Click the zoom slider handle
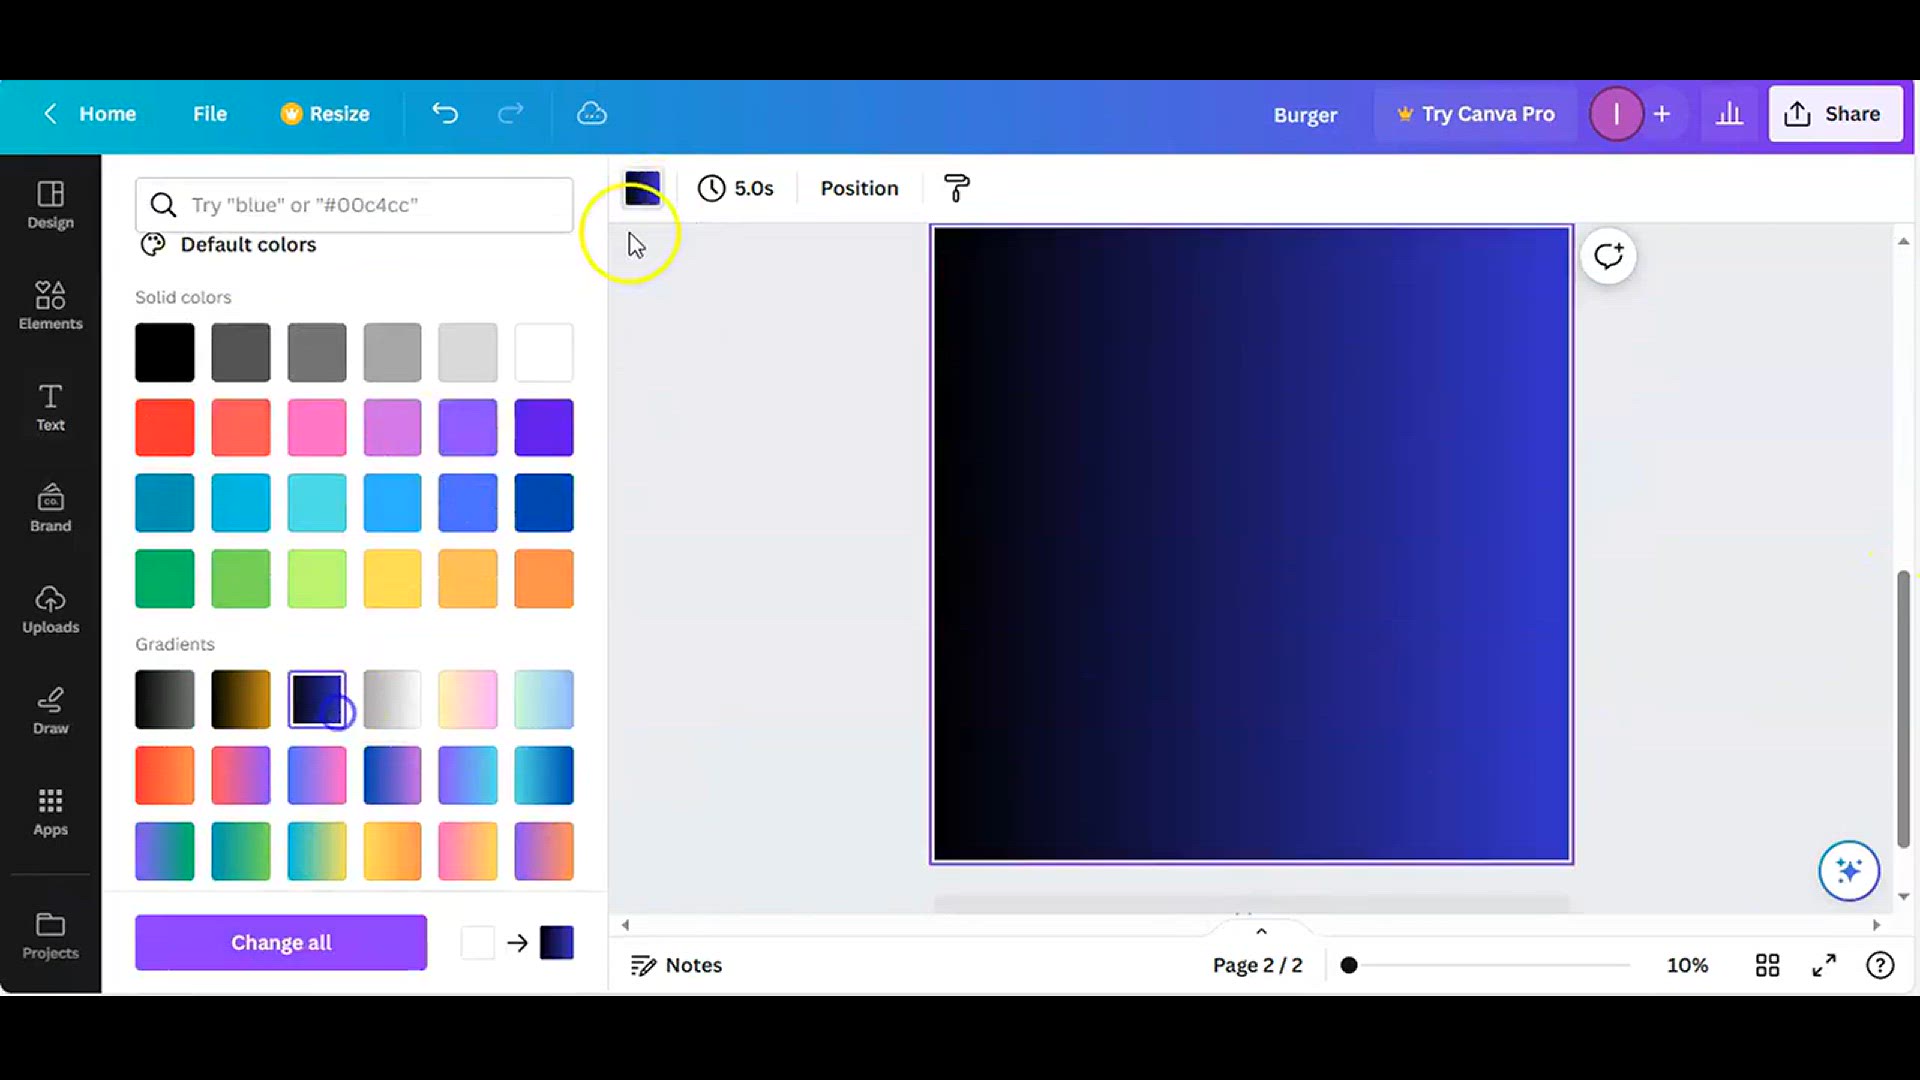Image resolution: width=1920 pixels, height=1080 pixels. (1349, 965)
